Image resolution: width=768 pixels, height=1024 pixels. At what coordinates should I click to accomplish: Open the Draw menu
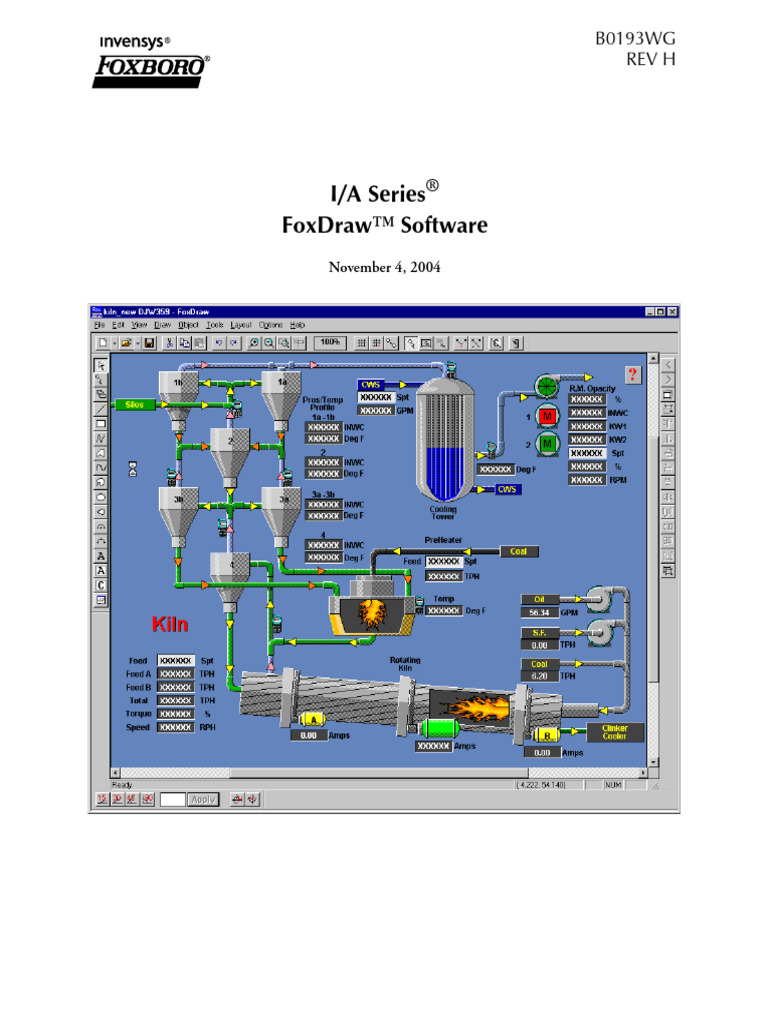[x=163, y=325]
